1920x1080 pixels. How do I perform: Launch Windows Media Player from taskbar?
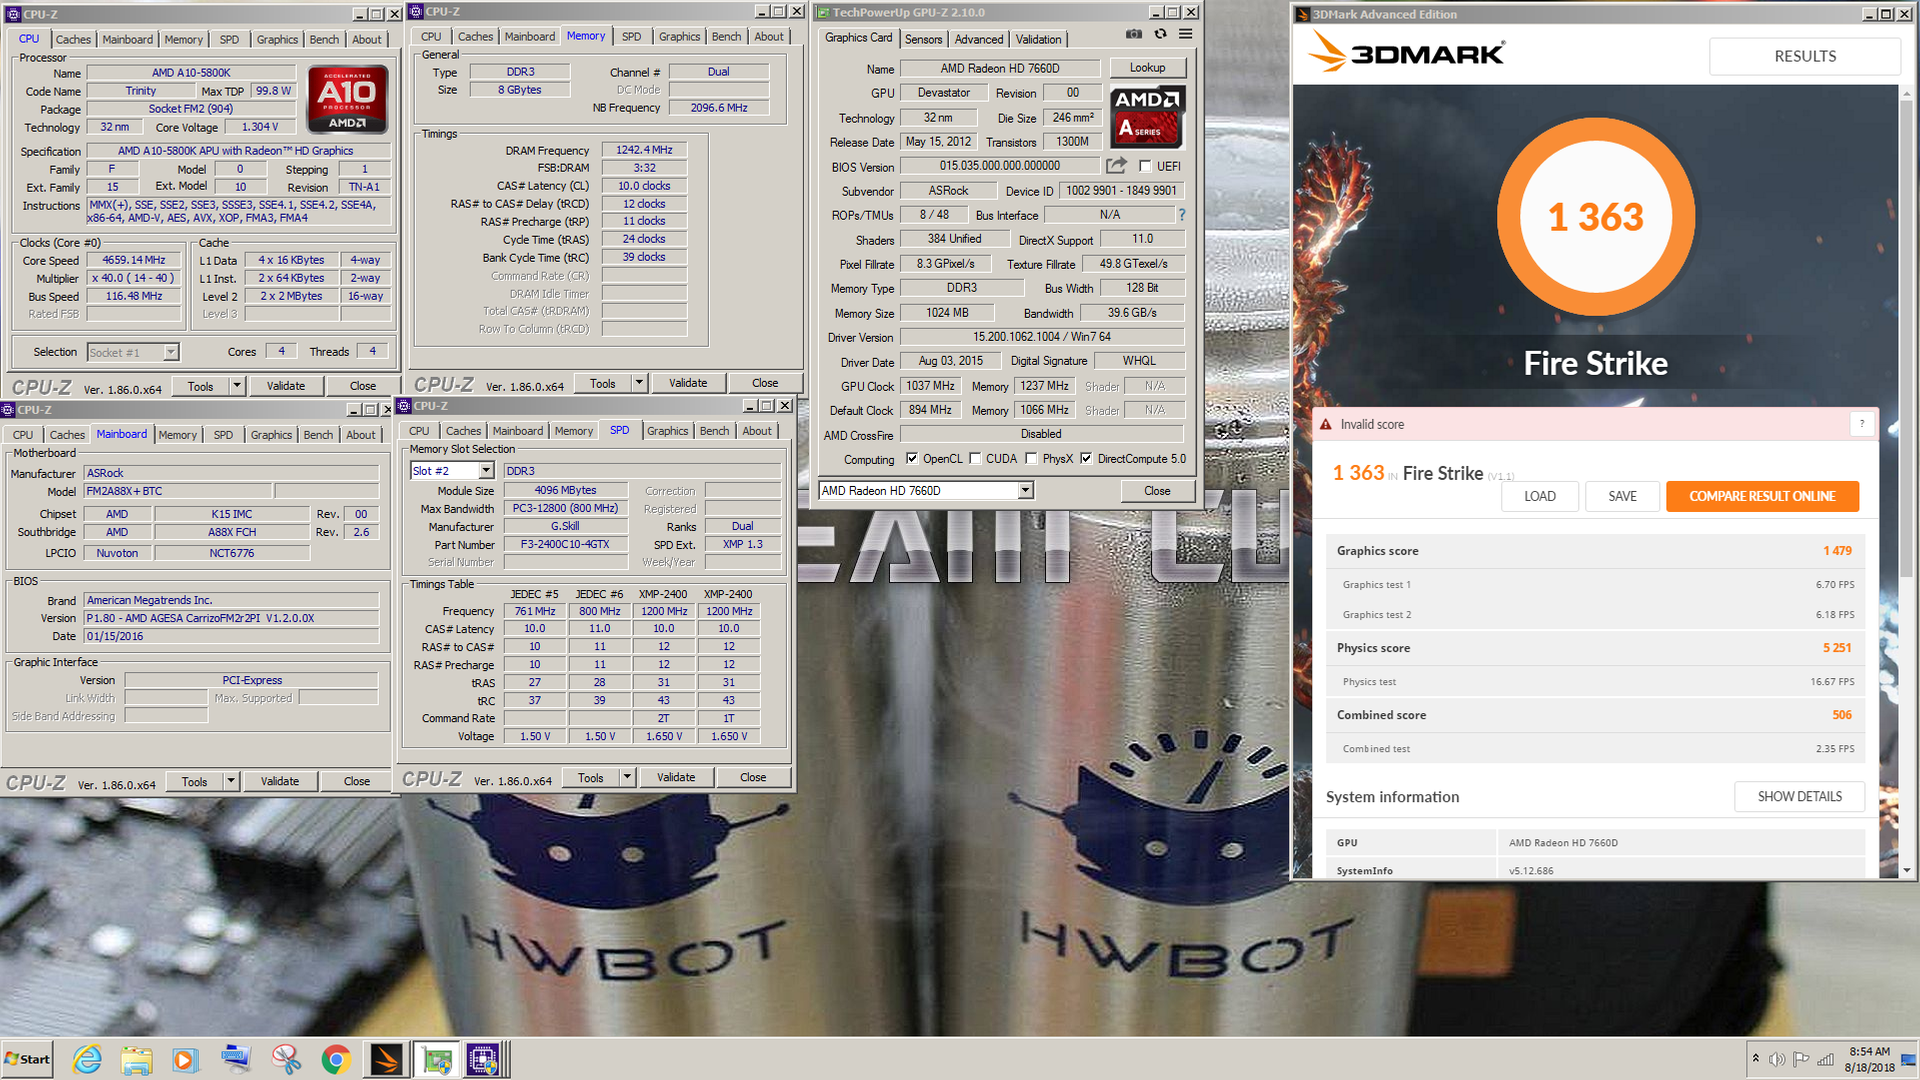[186, 1059]
